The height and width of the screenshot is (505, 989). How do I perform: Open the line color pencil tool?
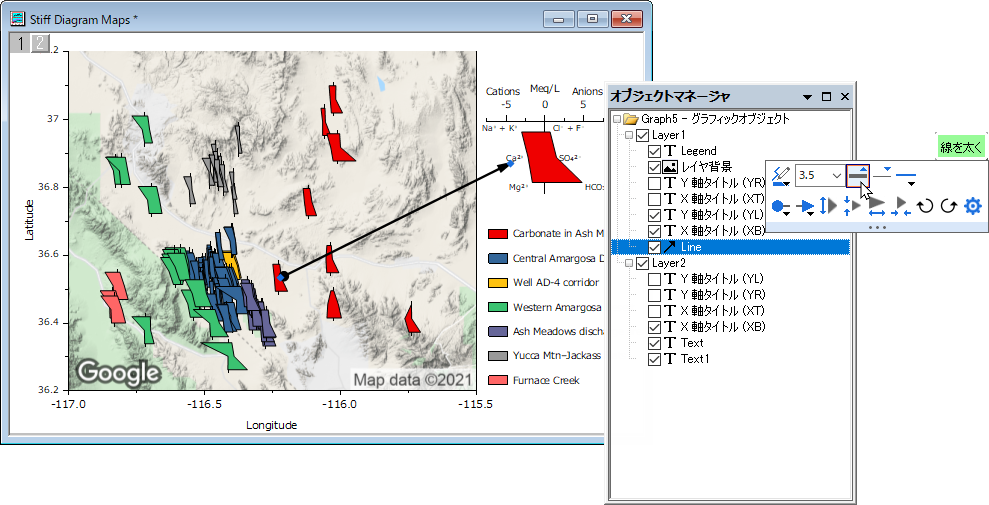781,176
